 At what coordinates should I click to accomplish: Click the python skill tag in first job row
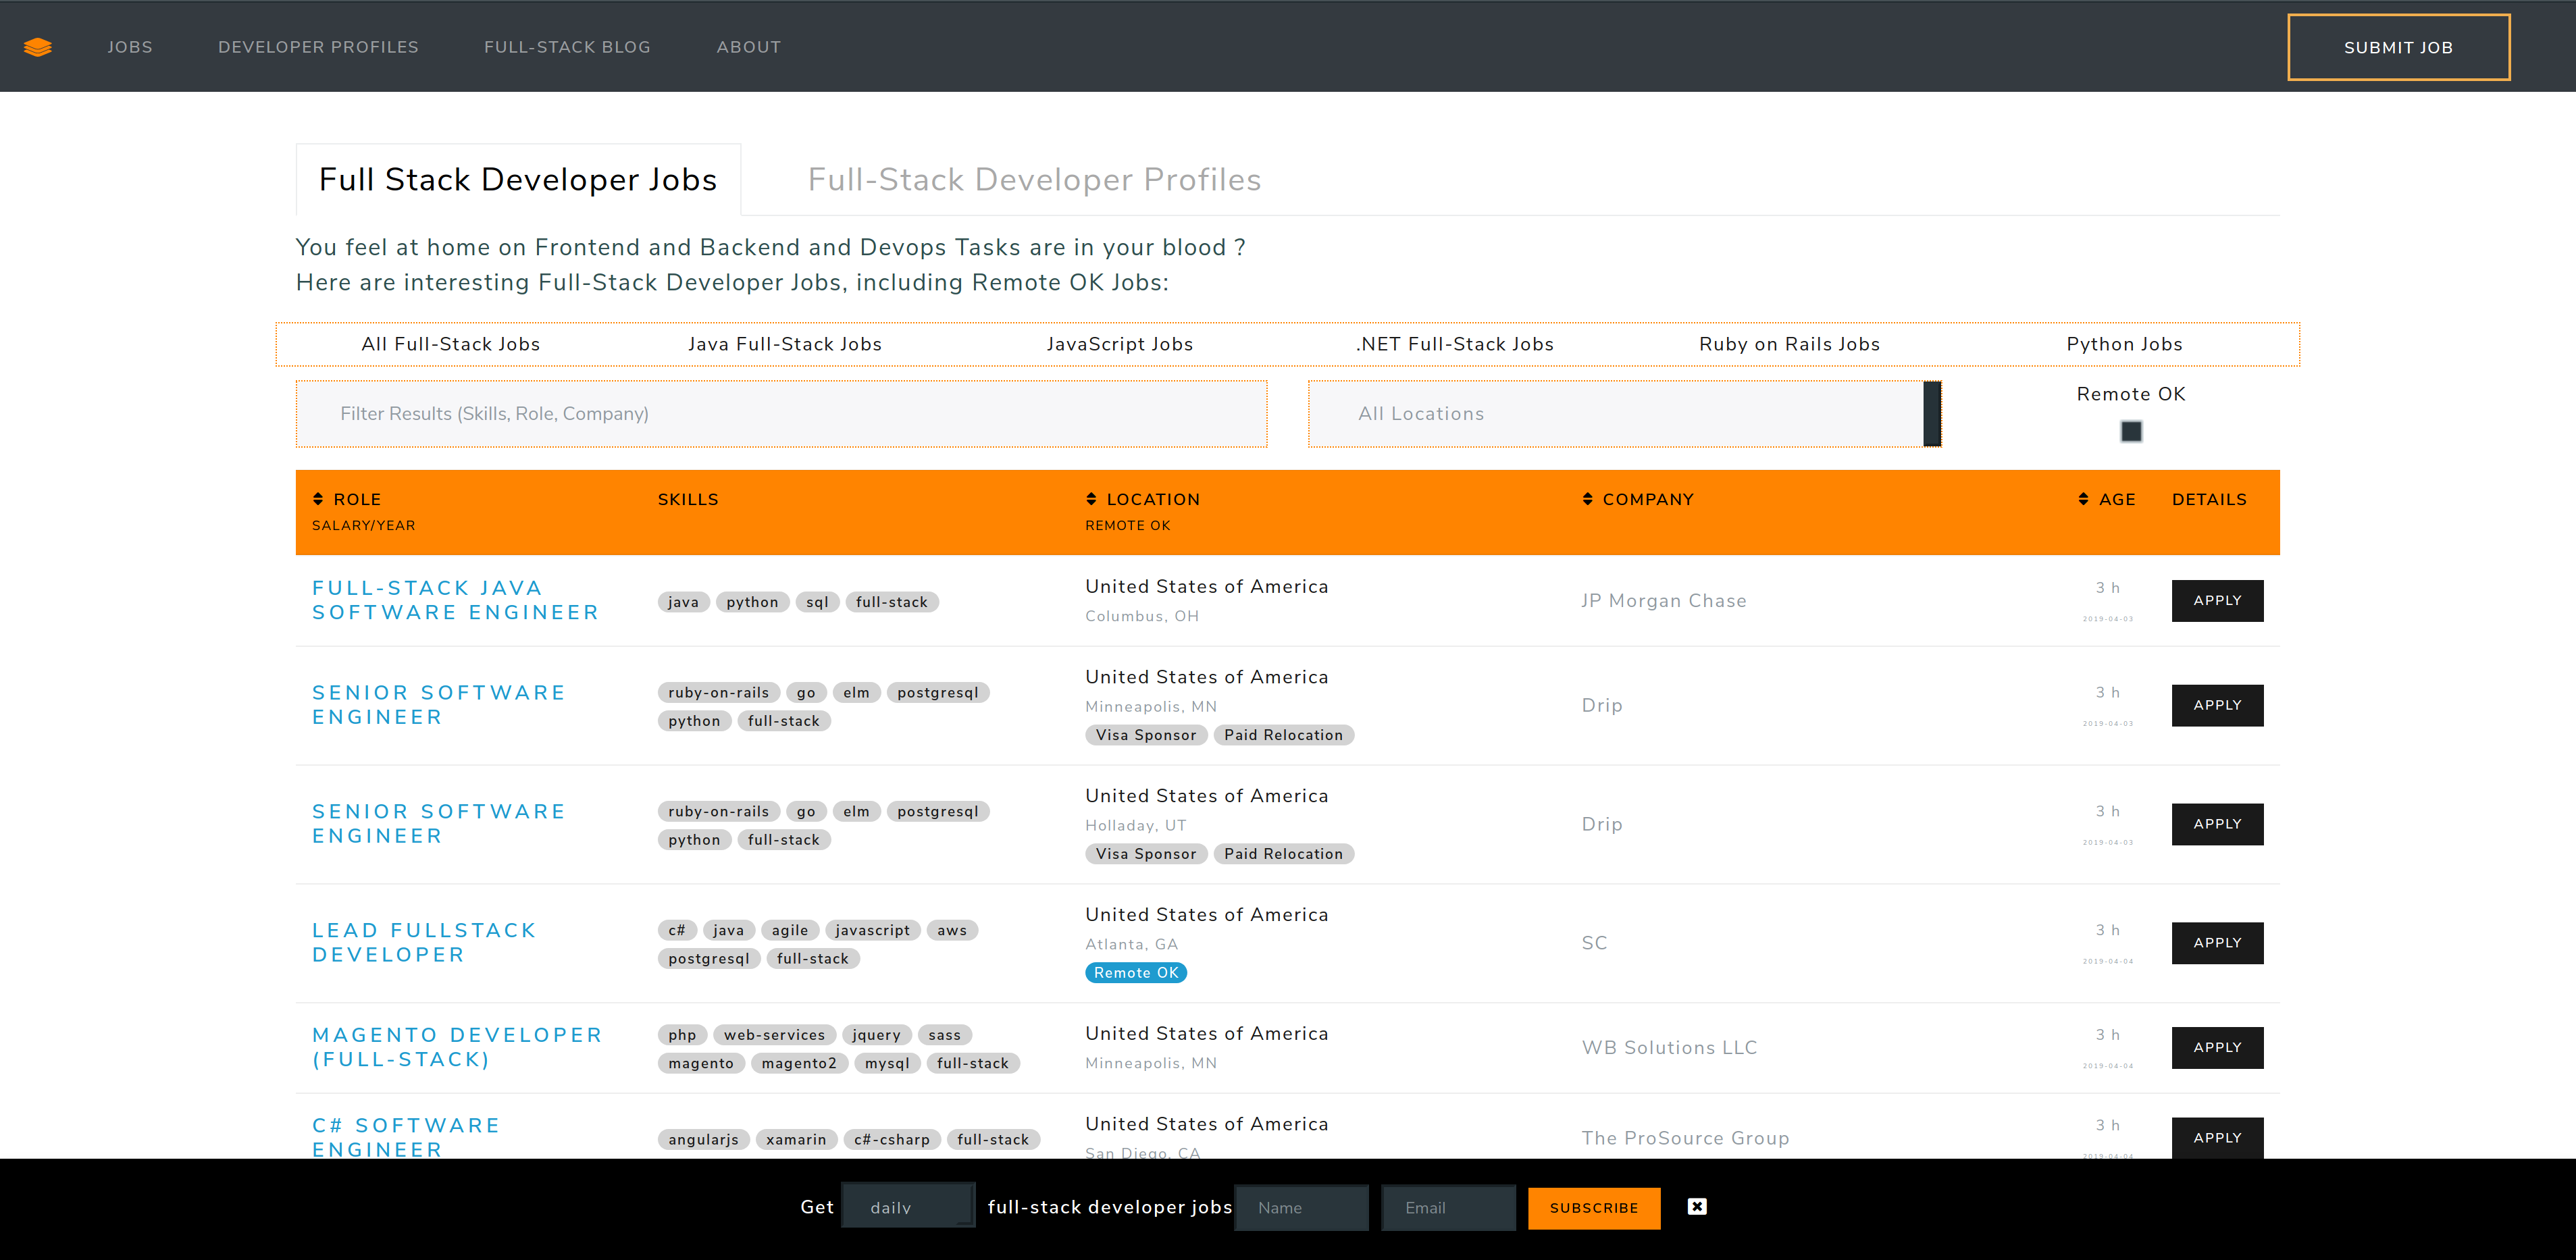pos(752,602)
